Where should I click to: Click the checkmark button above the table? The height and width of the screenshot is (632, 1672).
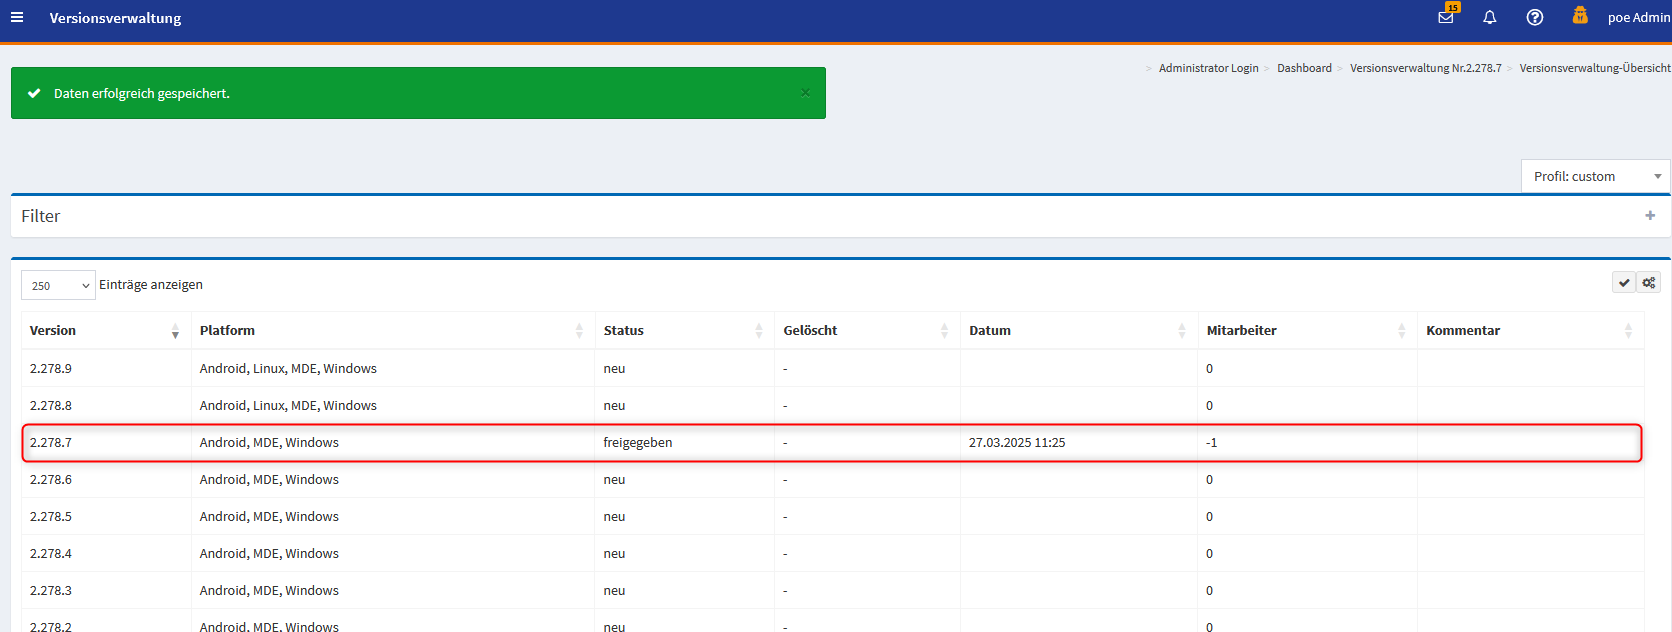[x=1624, y=283]
